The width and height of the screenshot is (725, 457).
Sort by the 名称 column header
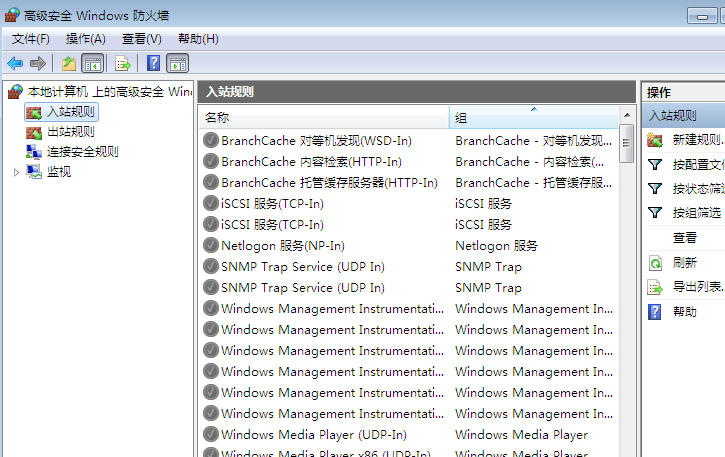324,117
